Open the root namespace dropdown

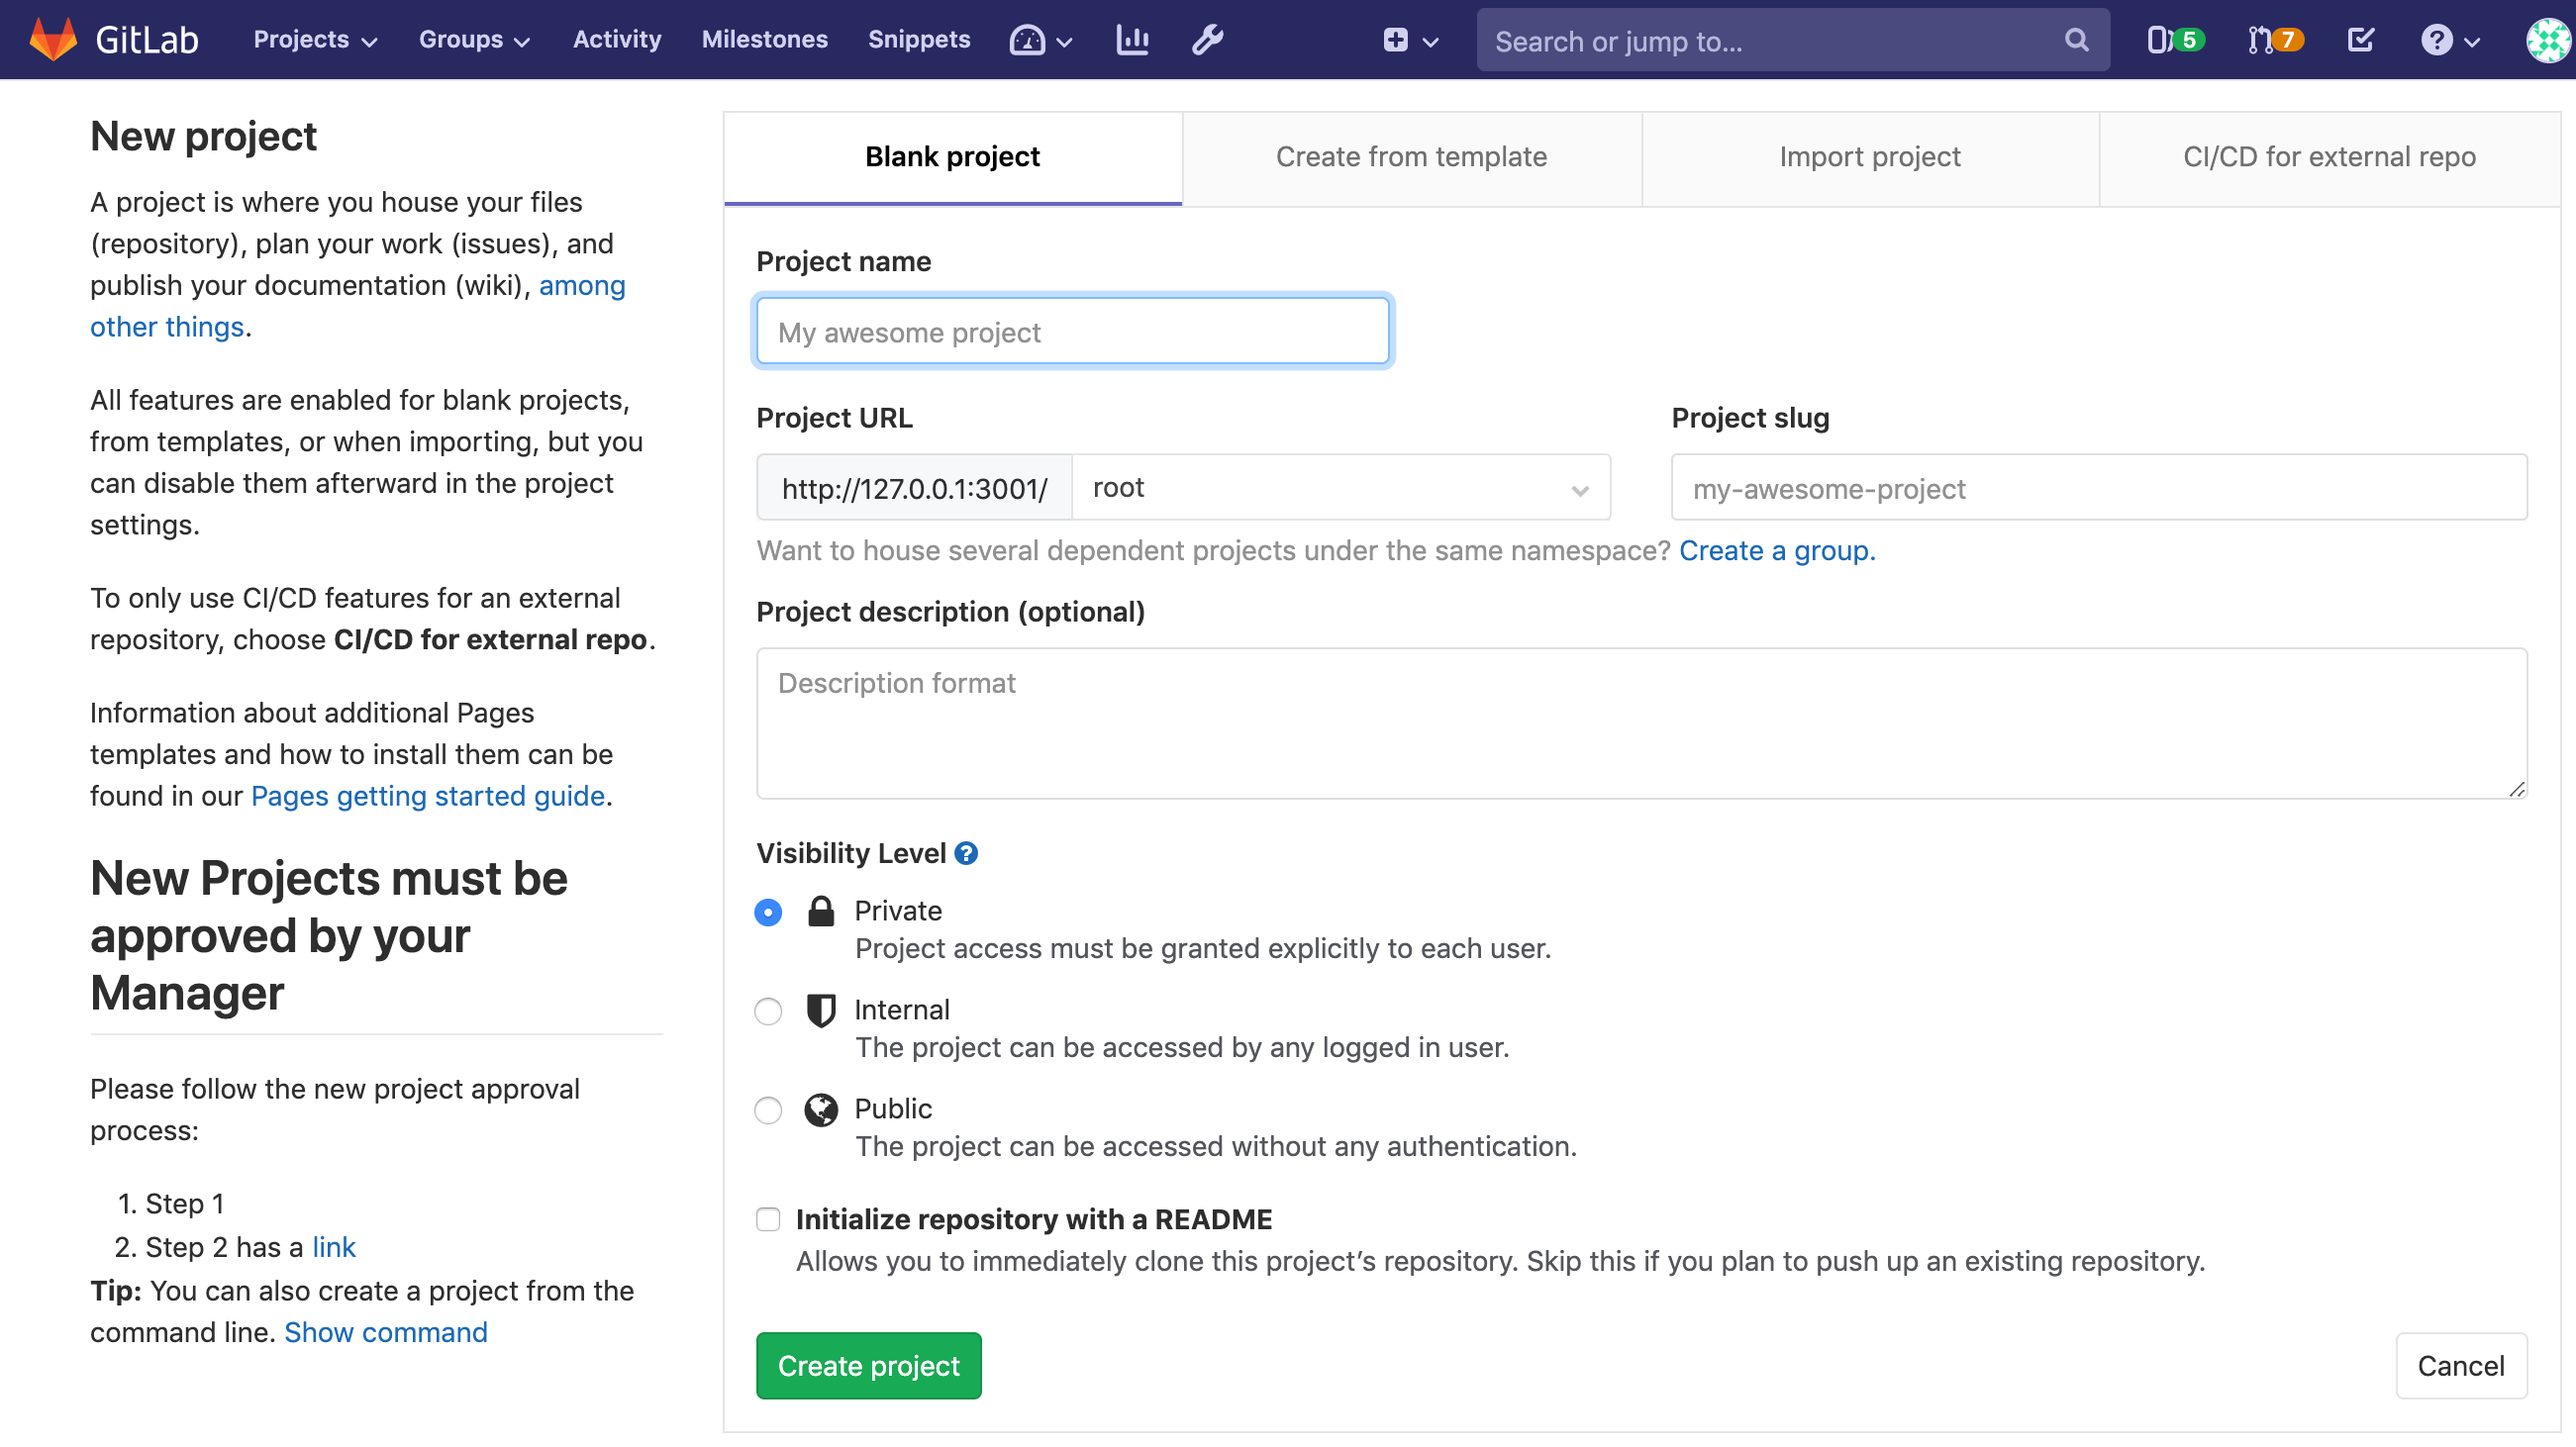click(x=1340, y=488)
